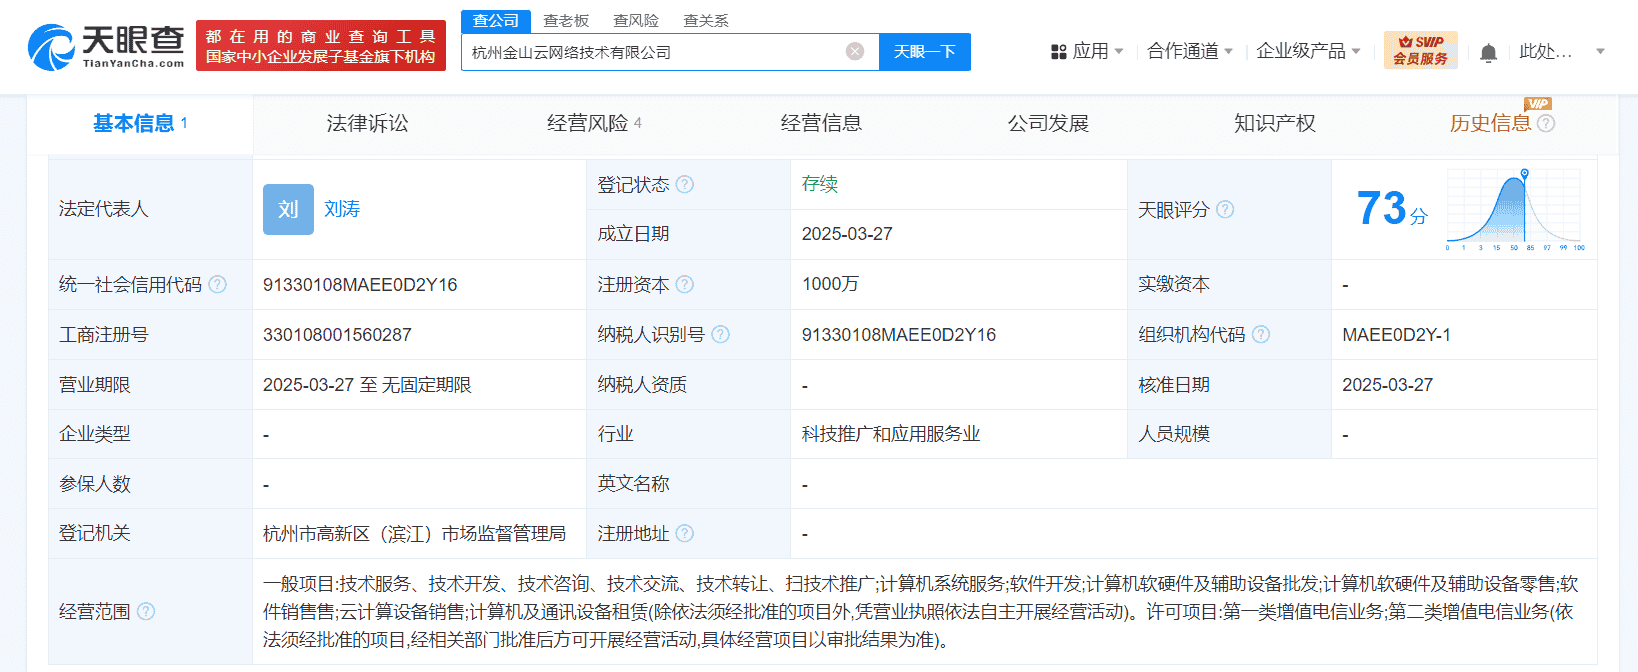Click the 刘 avatar thumbnail

click(x=288, y=209)
